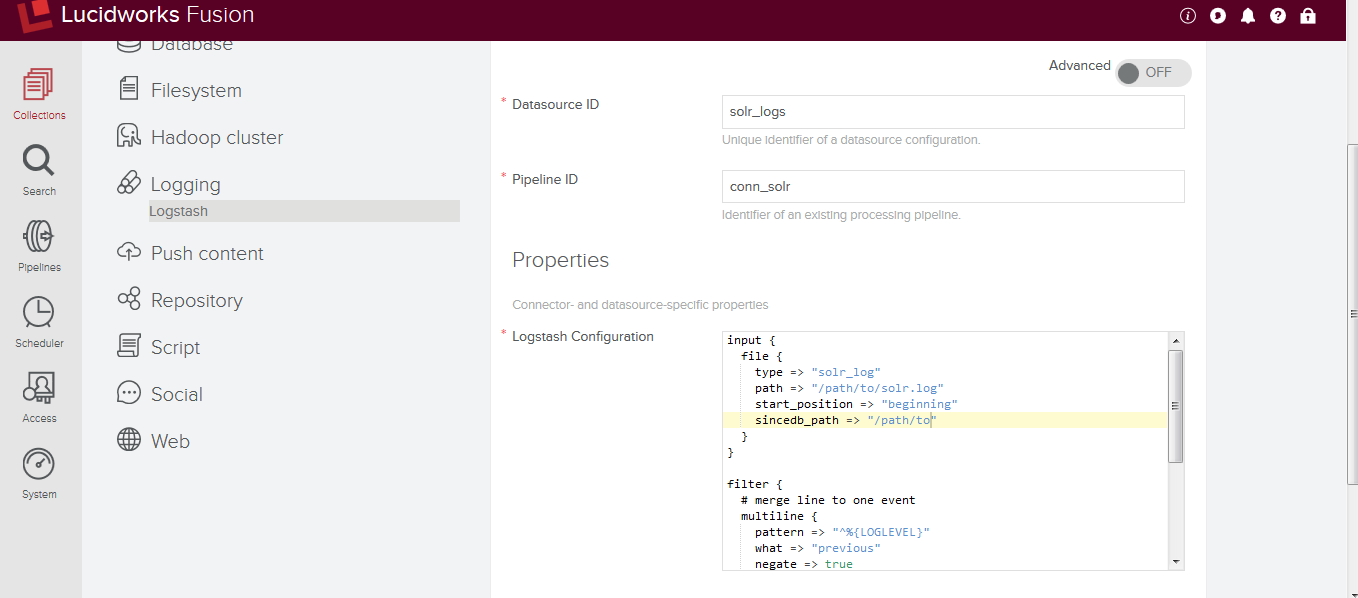This screenshot has height=598, width=1358.
Task: Click the Filesystem document icon
Action: click(129, 89)
